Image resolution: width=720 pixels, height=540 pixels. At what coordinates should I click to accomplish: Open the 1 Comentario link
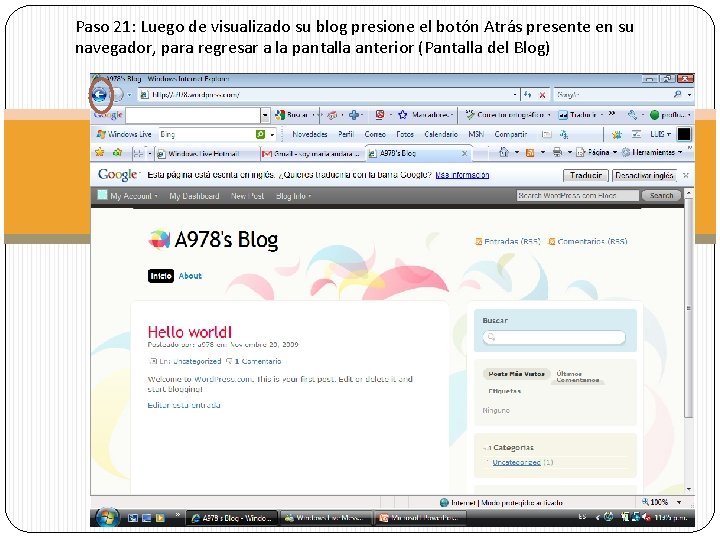point(258,361)
